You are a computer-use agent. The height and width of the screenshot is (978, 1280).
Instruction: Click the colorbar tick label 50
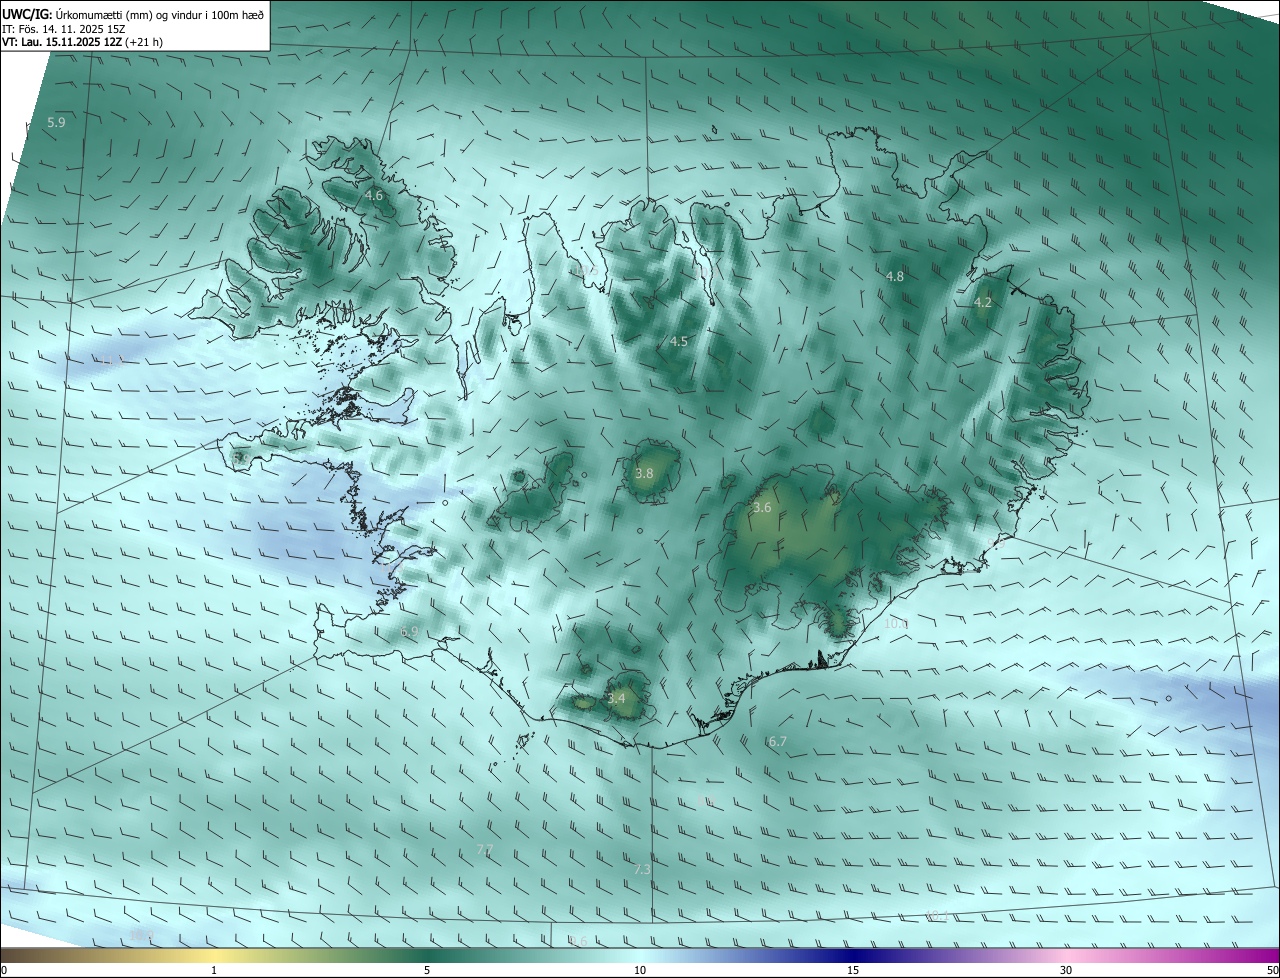1272,971
